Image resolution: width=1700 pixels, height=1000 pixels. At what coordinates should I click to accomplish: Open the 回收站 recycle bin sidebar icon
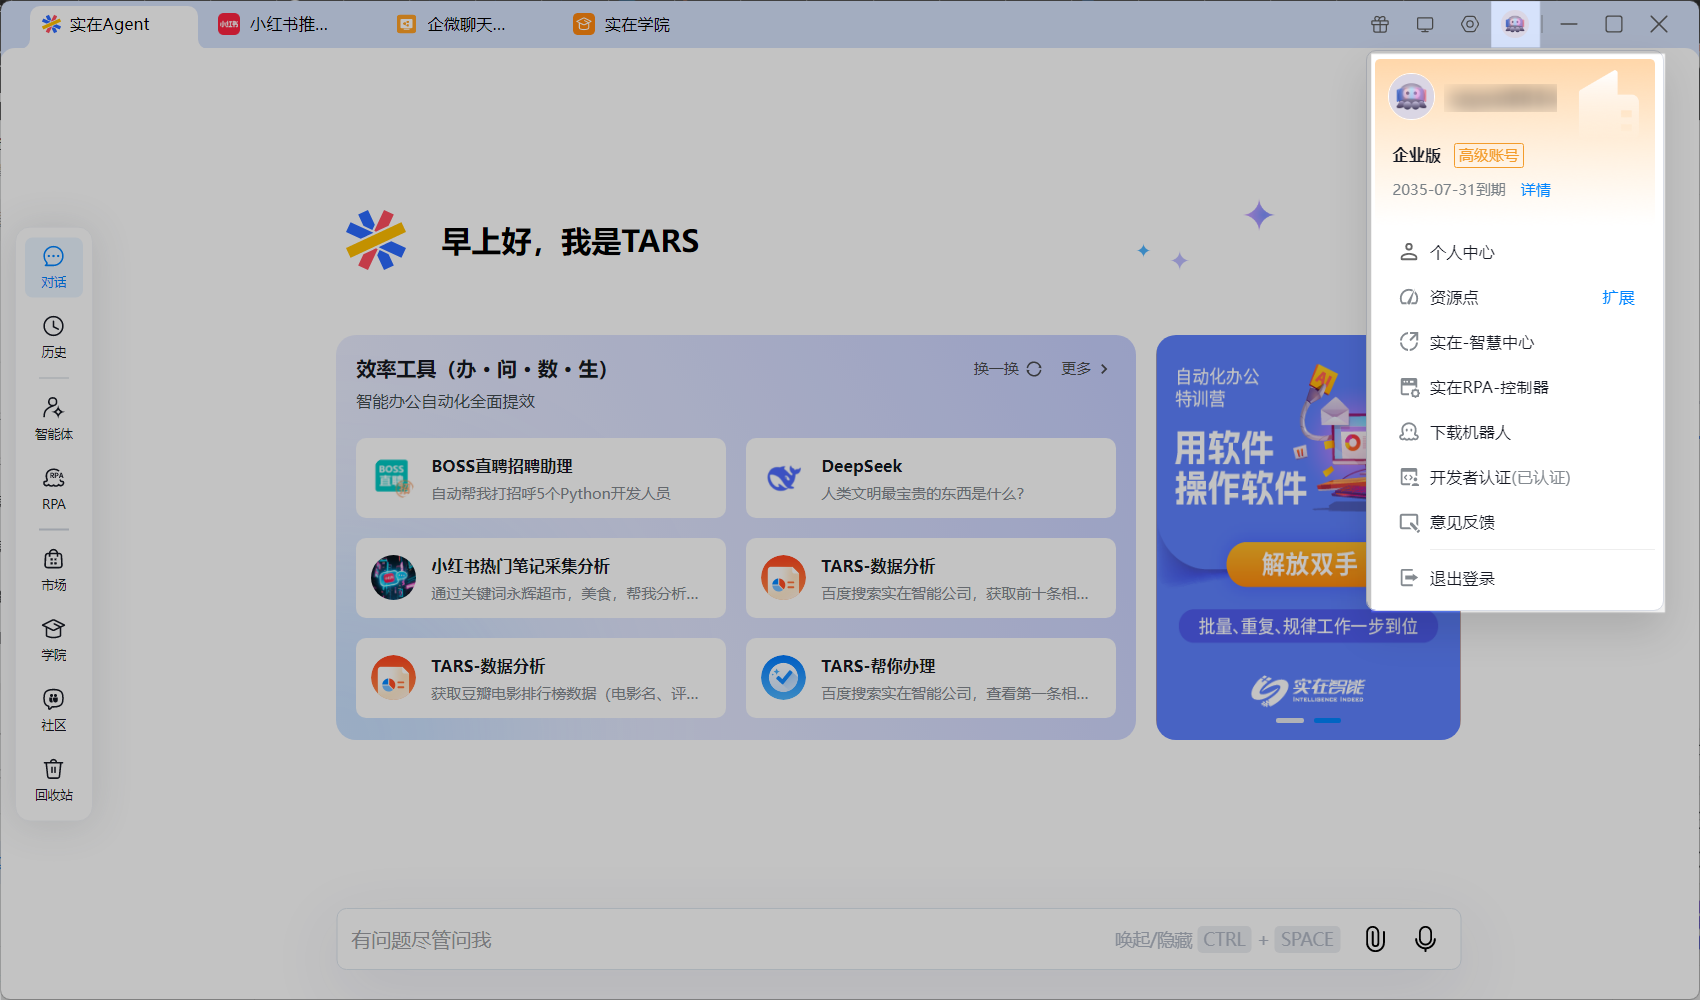pyautogui.click(x=54, y=780)
